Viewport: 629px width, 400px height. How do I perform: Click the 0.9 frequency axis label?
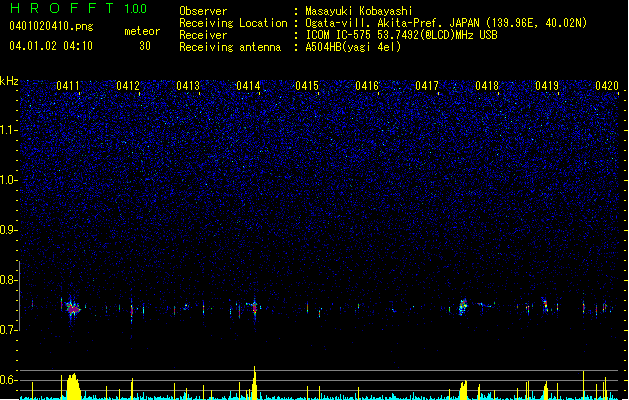9,230
